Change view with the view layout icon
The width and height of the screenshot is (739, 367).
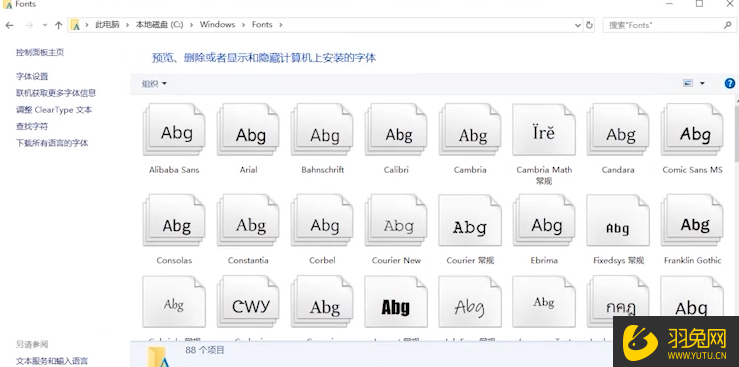(688, 83)
